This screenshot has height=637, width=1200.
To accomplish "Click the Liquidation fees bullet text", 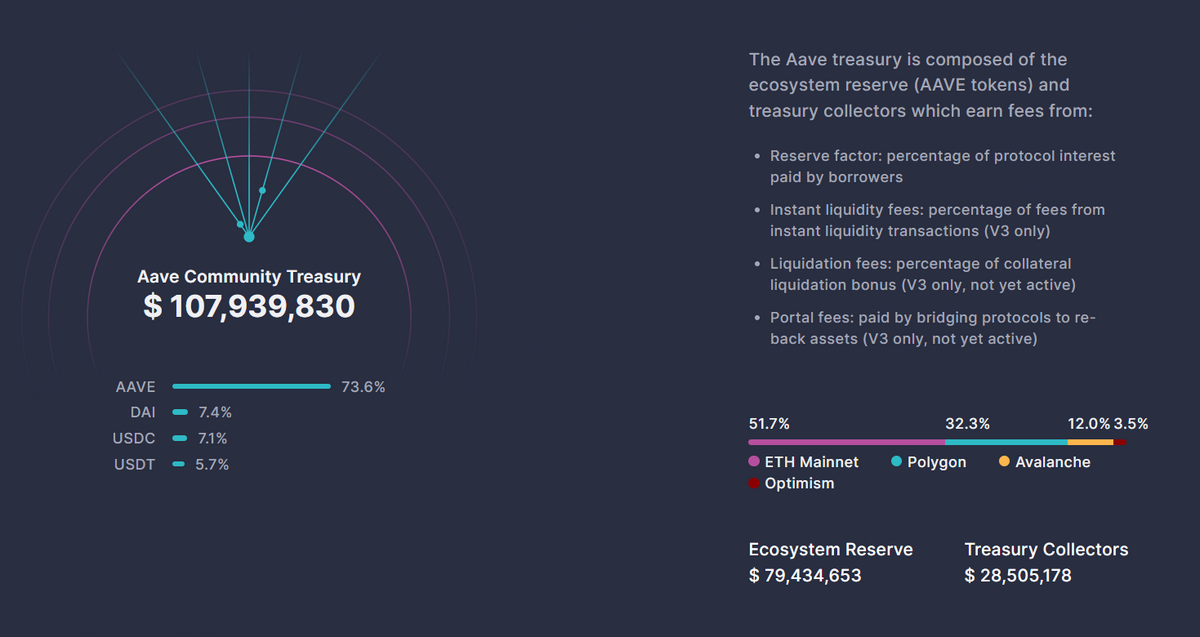I will pos(922,274).
